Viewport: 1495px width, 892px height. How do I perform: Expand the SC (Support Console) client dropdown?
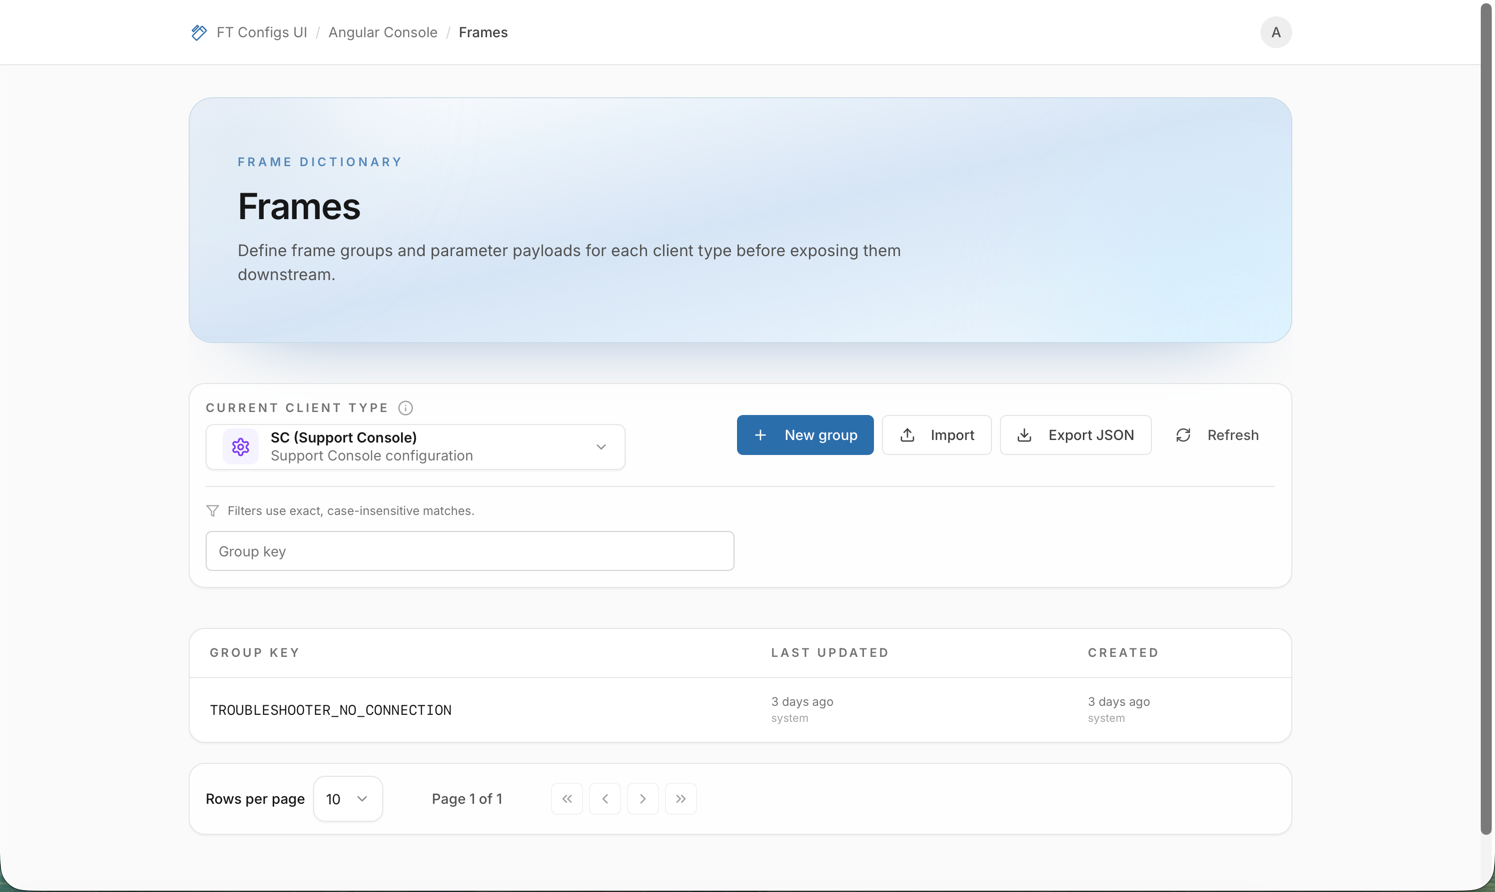pyautogui.click(x=415, y=447)
